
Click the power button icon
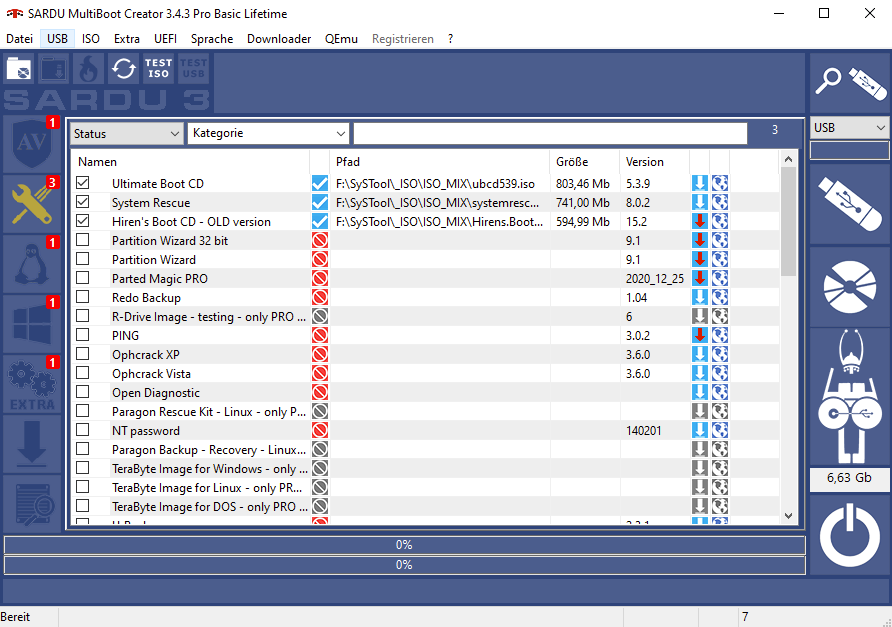[x=850, y=535]
